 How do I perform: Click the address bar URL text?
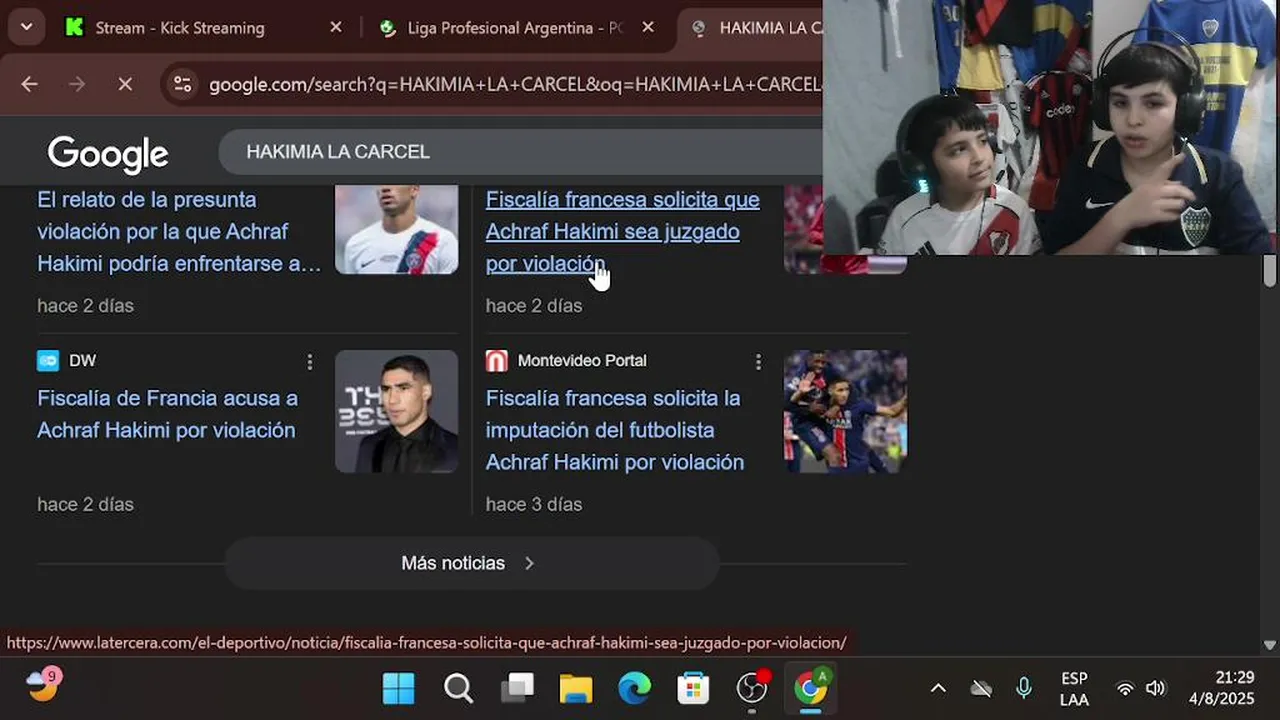[x=514, y=85]
